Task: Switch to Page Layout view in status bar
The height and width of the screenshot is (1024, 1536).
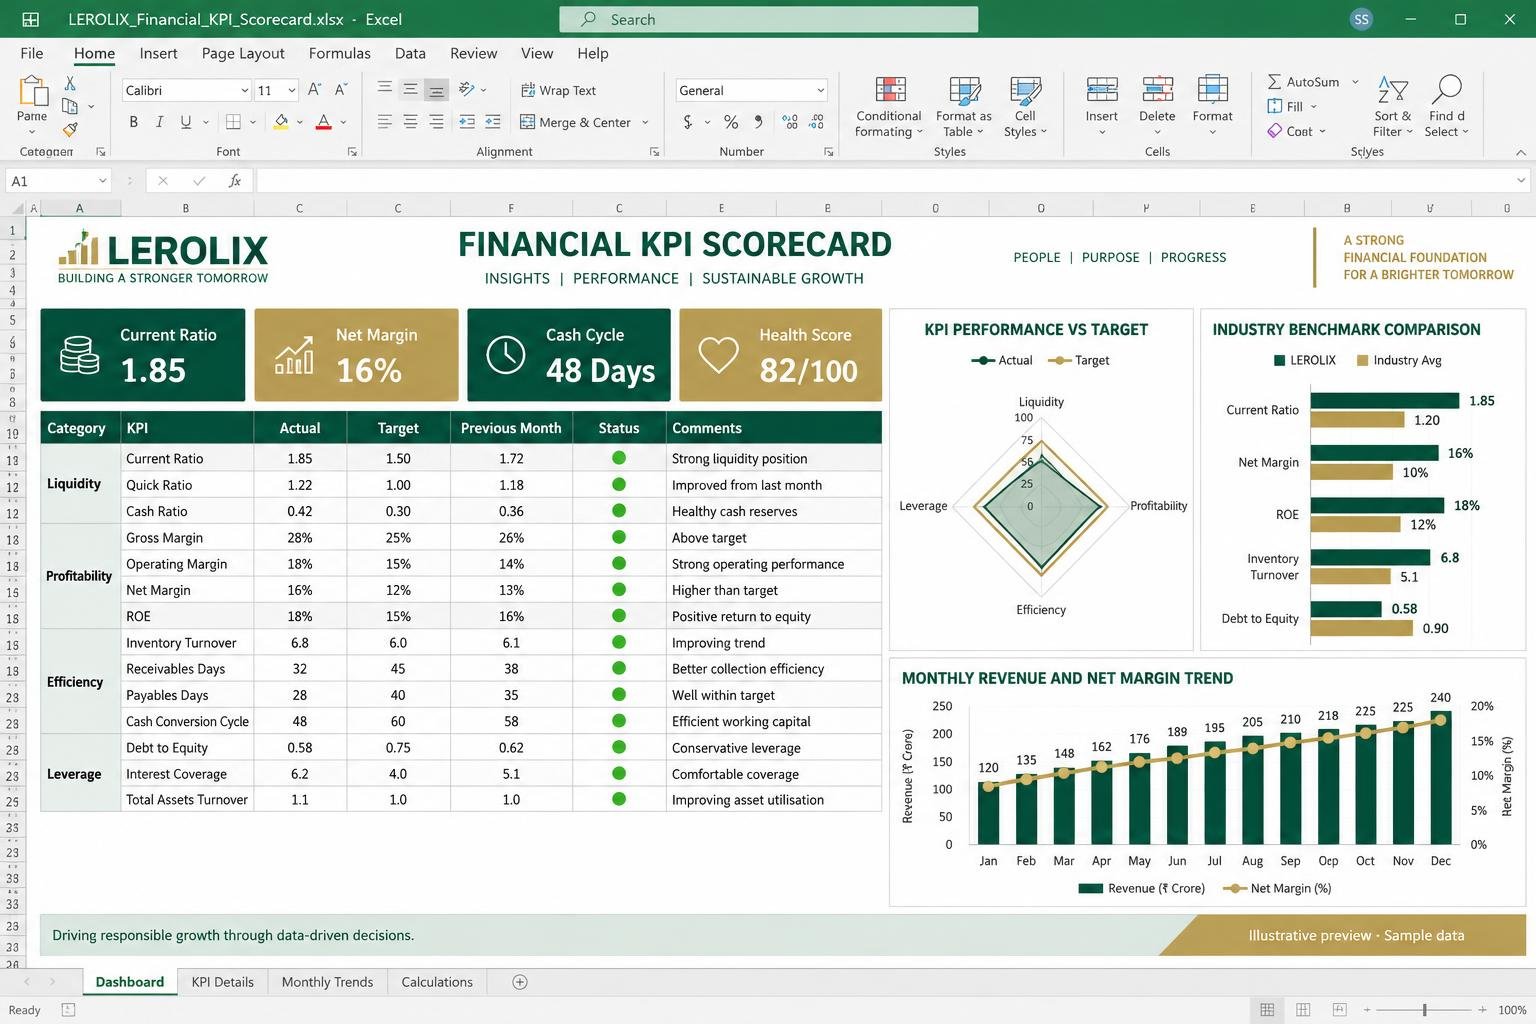Action: (x=1303, y=1010)
